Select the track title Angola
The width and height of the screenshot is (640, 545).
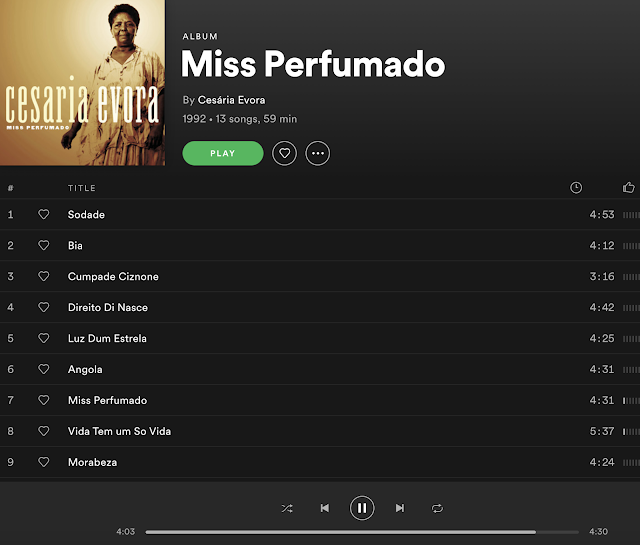click(85, 369)
